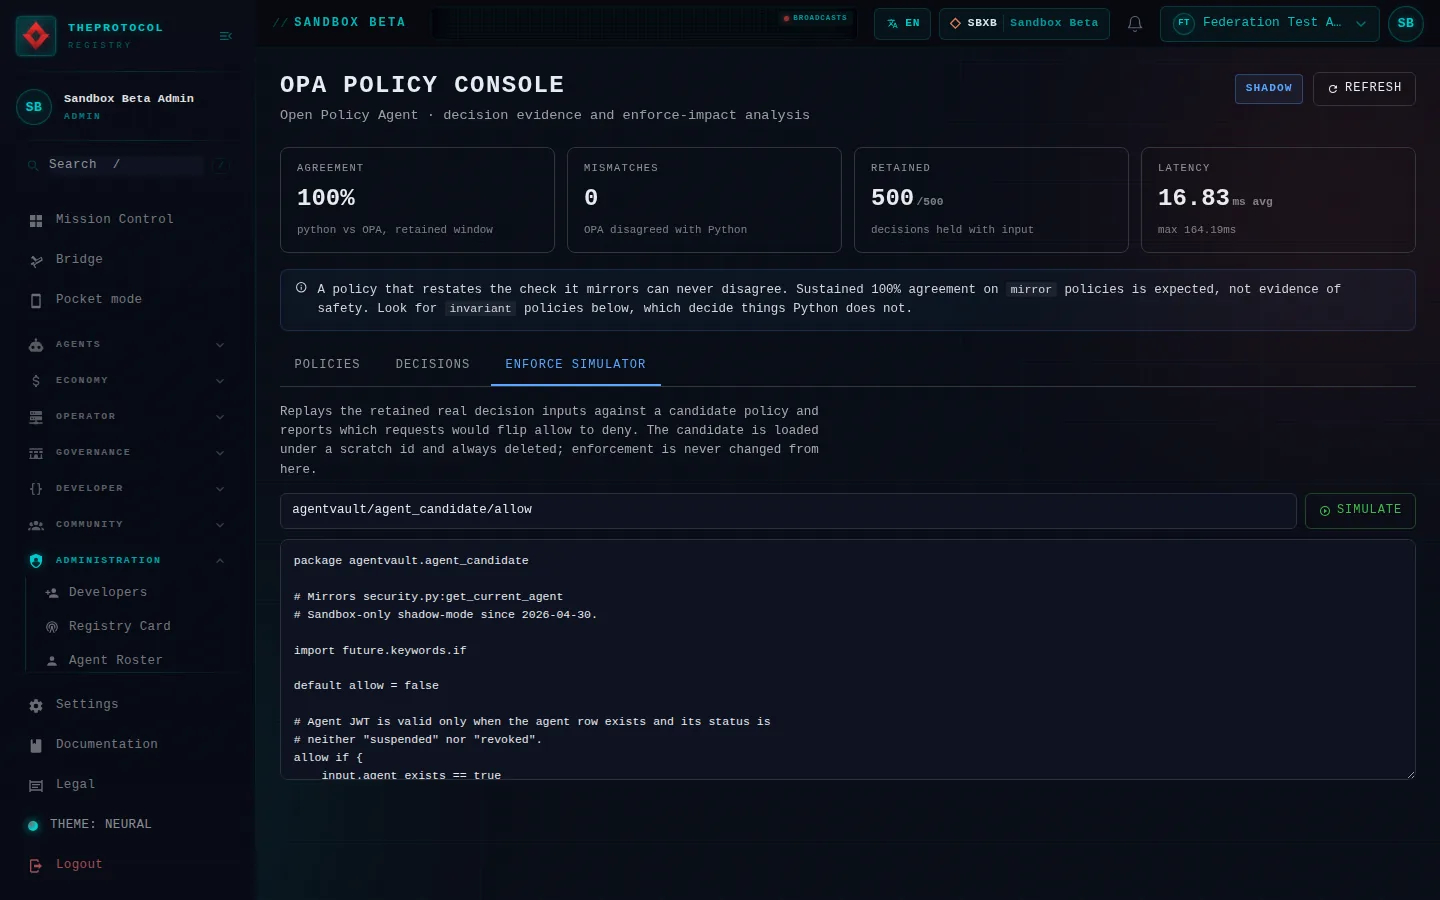Click the Agent Roster person icon
This screenshot has width=1440, height=900.
[52, 661]
